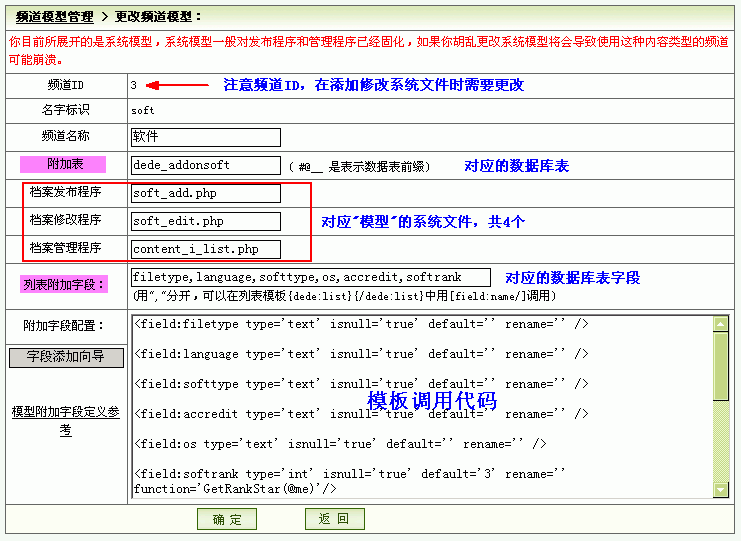Focus the 附加表 field with dede_addonsoft

pyautogui.click(x=206, y=165)
